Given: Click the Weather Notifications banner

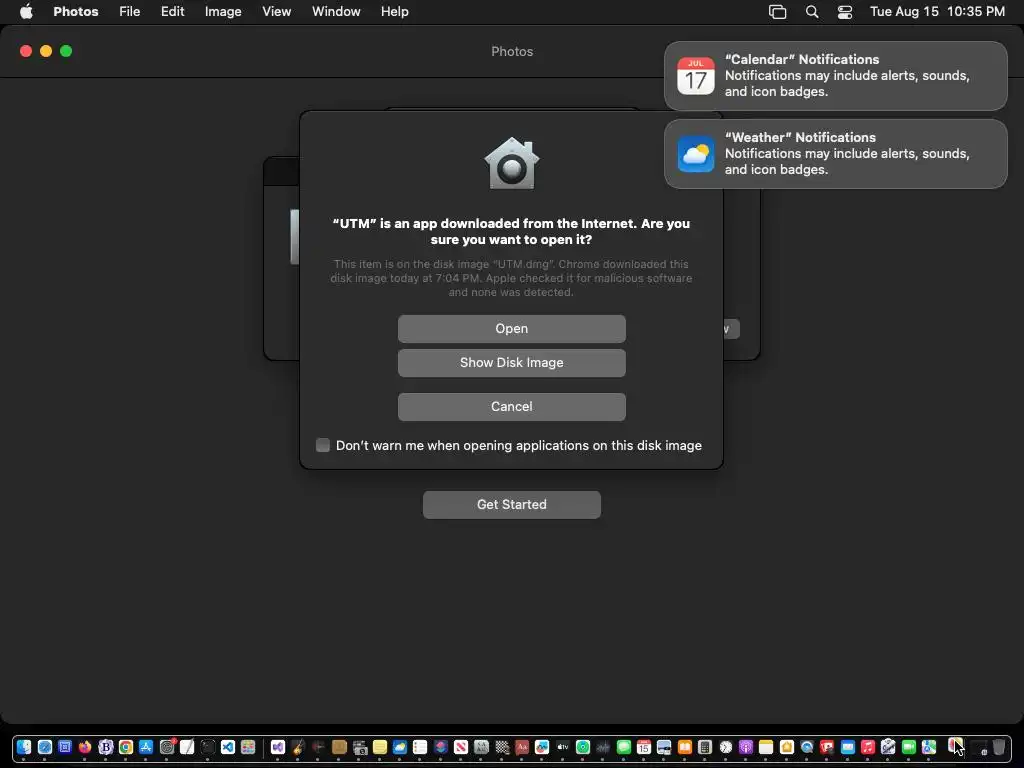Looking at the screenshot, I should (835, 154).
